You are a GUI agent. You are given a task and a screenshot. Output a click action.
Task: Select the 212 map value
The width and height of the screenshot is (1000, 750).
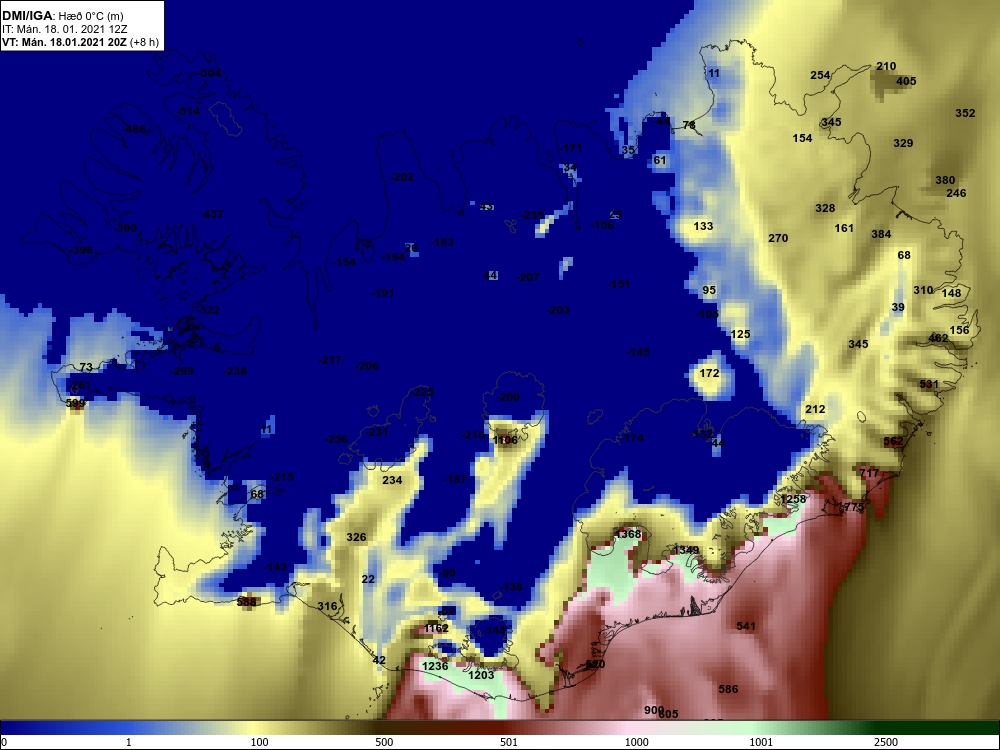(x=815, y=409)
